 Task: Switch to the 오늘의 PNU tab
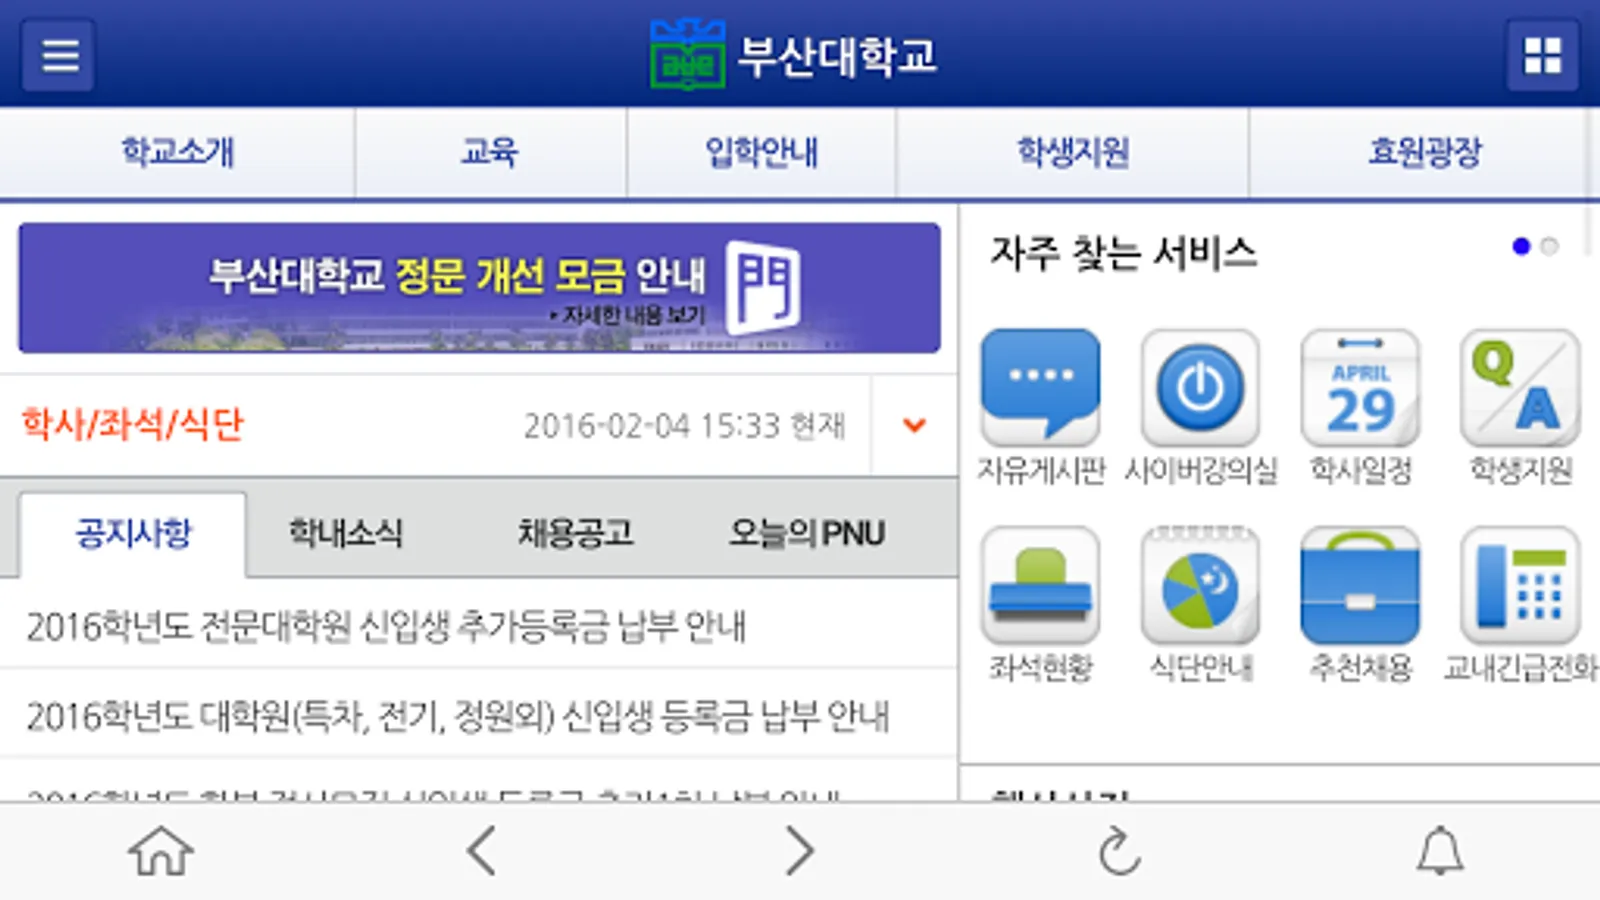click(x=807, y=533)
